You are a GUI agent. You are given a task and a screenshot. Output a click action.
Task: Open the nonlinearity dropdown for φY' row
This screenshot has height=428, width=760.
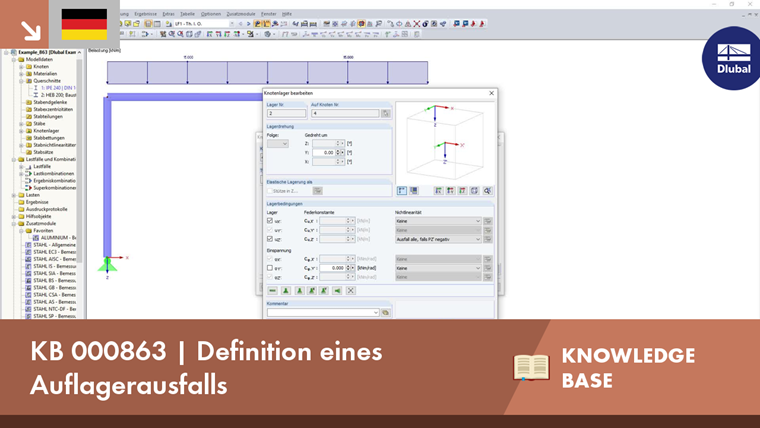(438, 268)
